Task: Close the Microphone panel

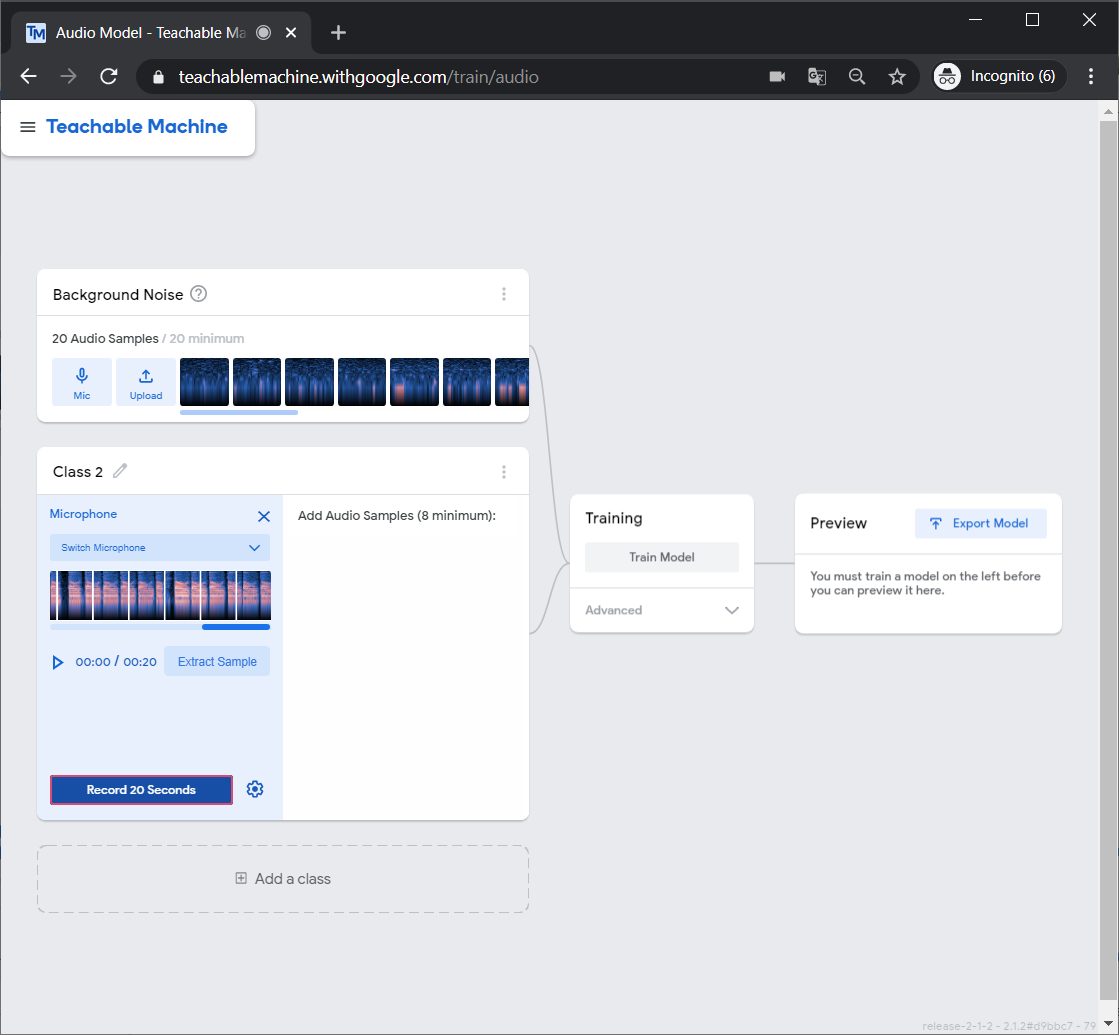Action: pos(263,516)
